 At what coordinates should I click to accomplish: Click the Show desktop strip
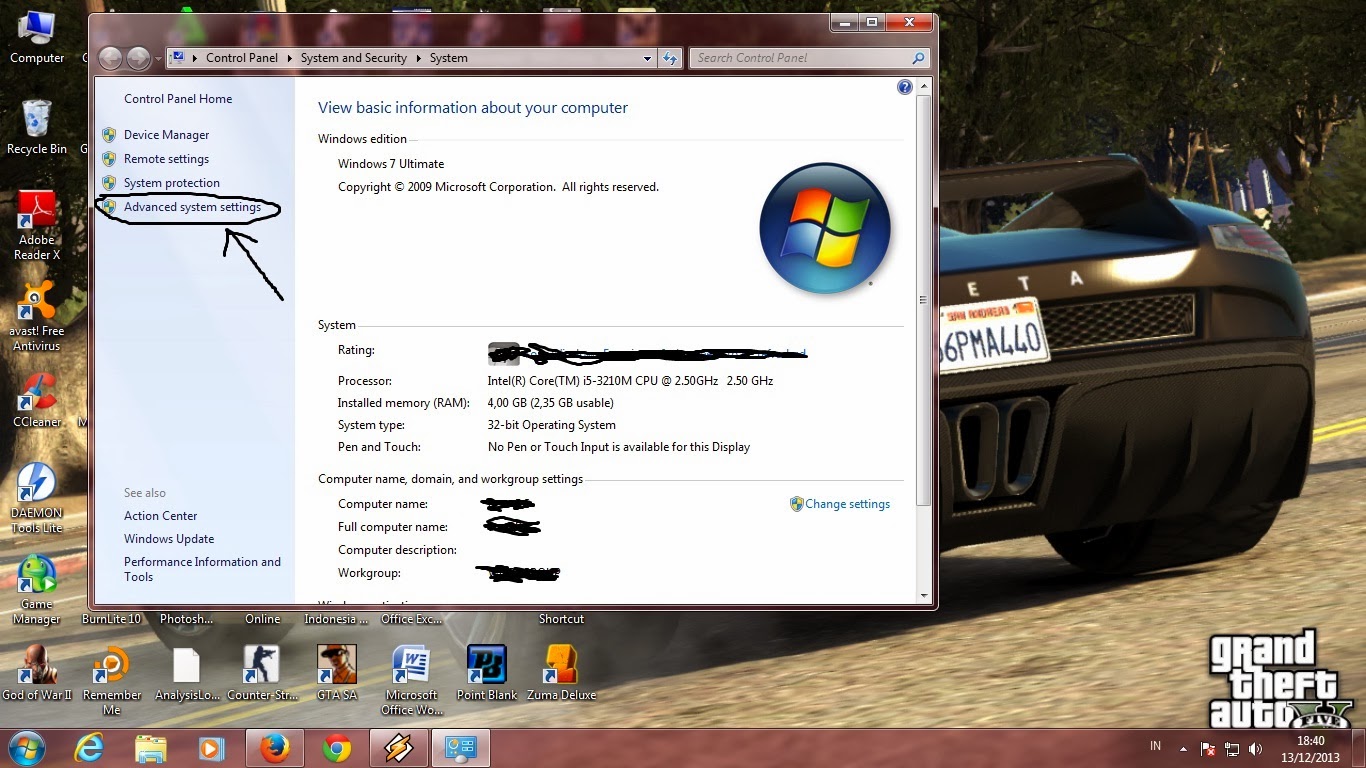(1358, 748)
